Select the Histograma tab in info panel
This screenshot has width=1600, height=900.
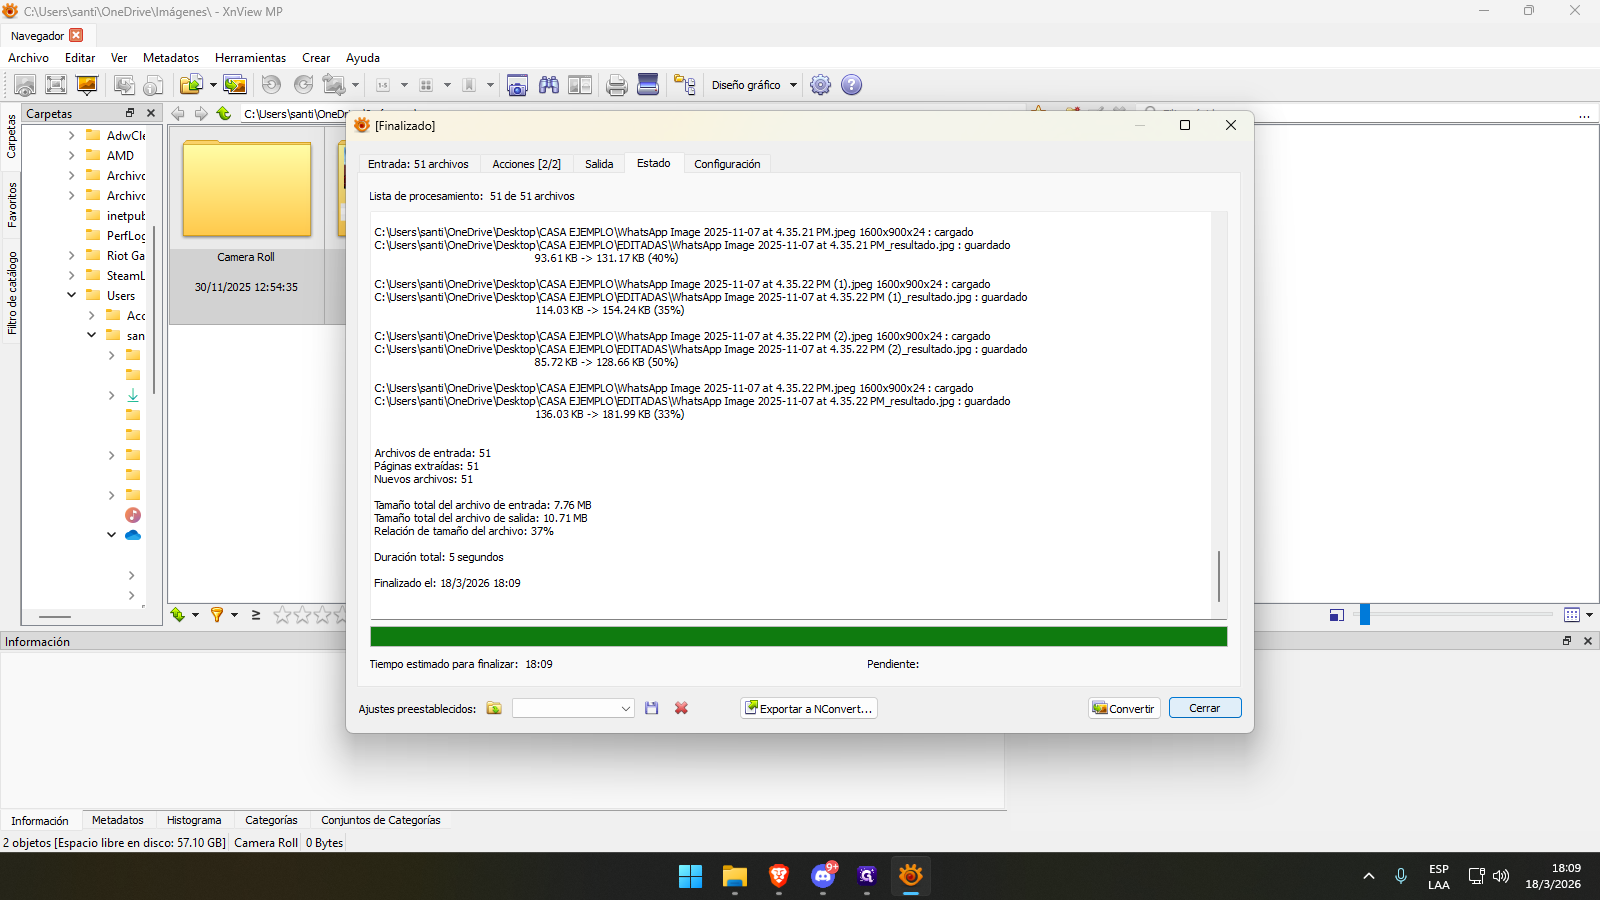pyautogui.click(x=194, y=820)
